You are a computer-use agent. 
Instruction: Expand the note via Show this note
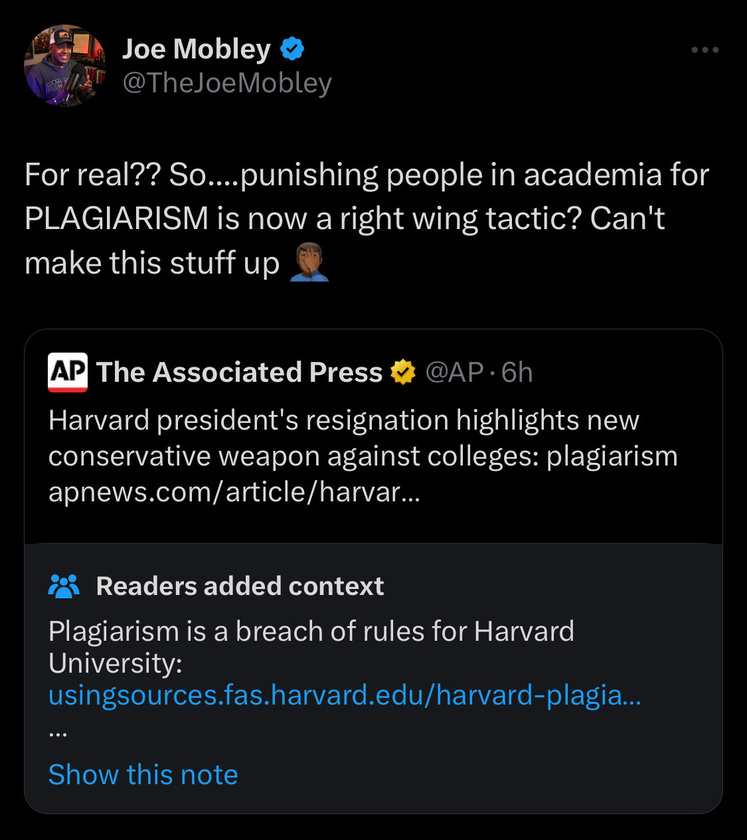tap(143, 775)
